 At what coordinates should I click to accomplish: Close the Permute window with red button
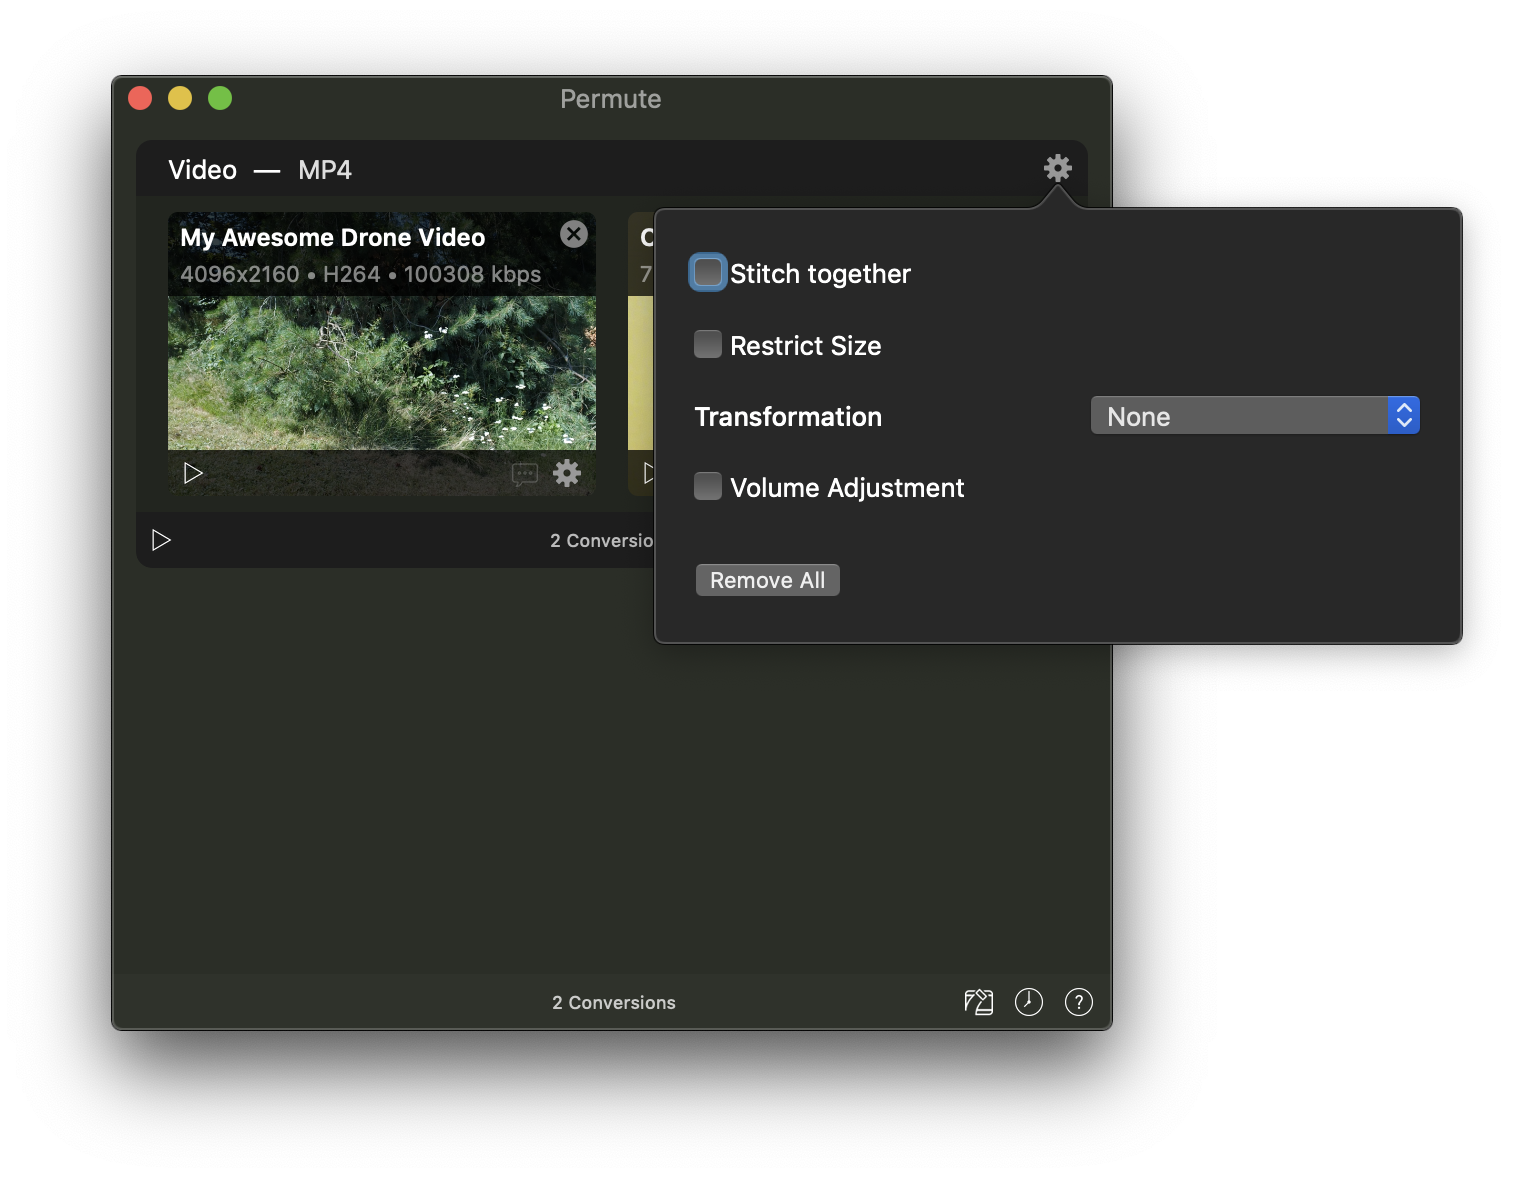tap(140, 98)
